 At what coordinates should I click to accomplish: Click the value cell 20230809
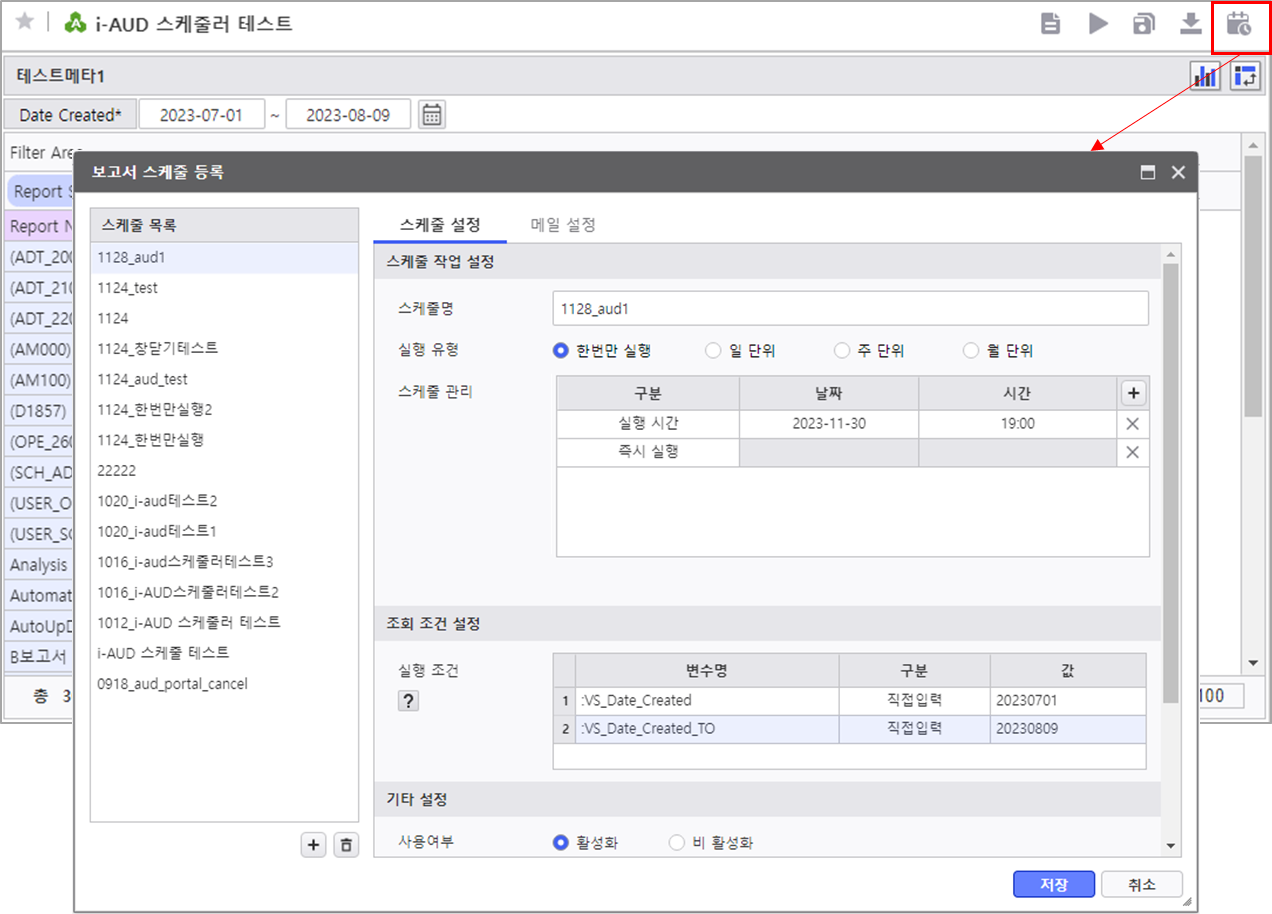tap(1068, 729)
